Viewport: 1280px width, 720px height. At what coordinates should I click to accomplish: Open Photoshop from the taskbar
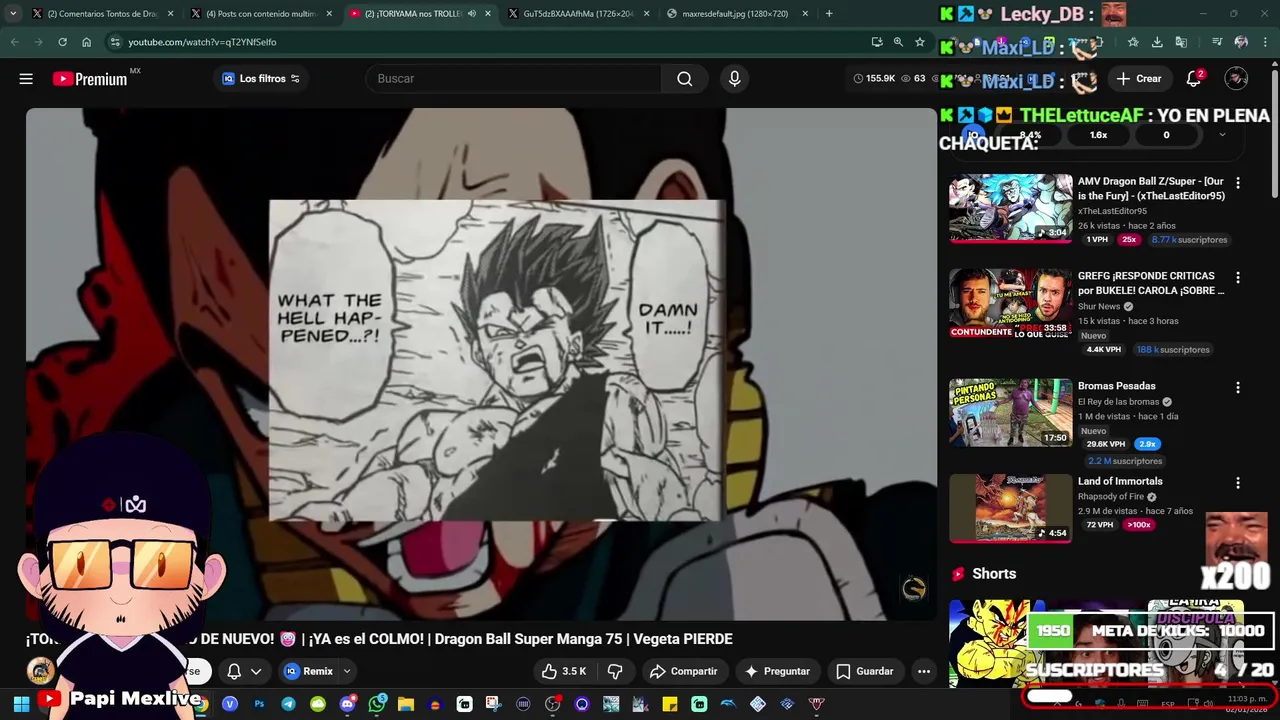259,704
